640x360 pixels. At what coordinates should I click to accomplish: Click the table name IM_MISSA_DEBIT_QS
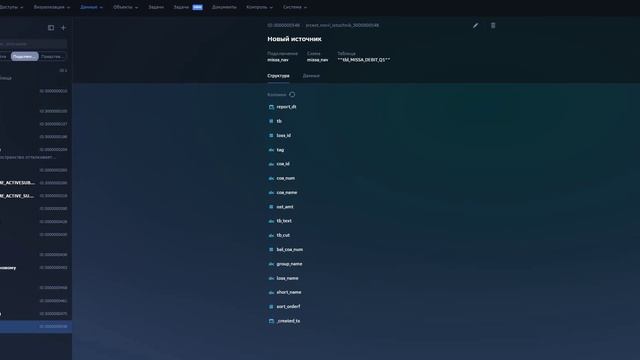pyautogui.click(x=364, y=60)
